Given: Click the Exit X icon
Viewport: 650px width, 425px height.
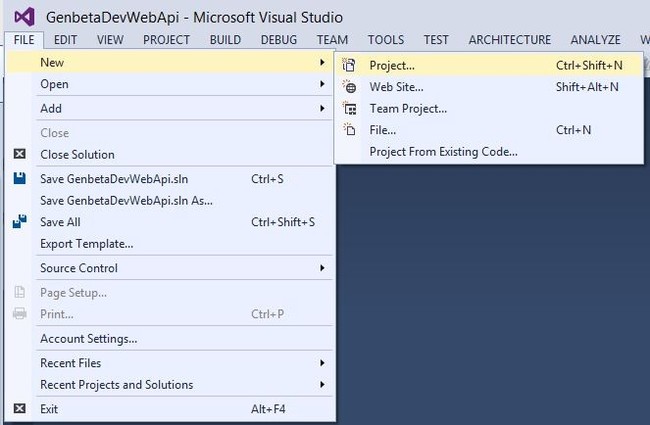Looking at the screenshot, I should 19,409.
